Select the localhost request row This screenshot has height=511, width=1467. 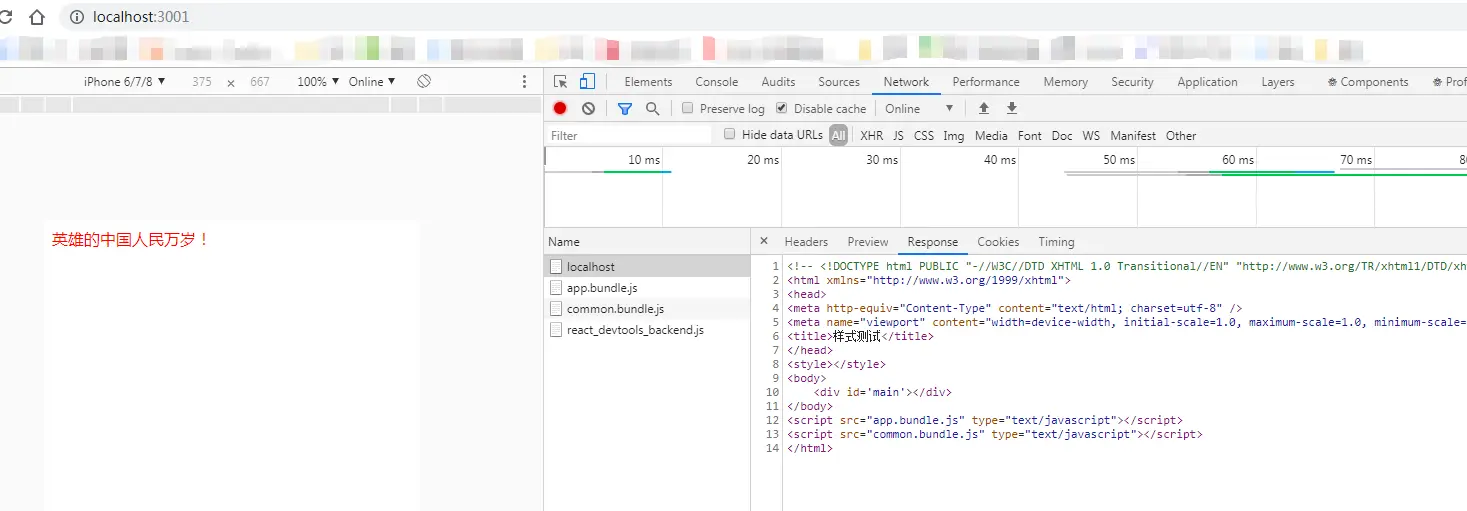point(647,267)
